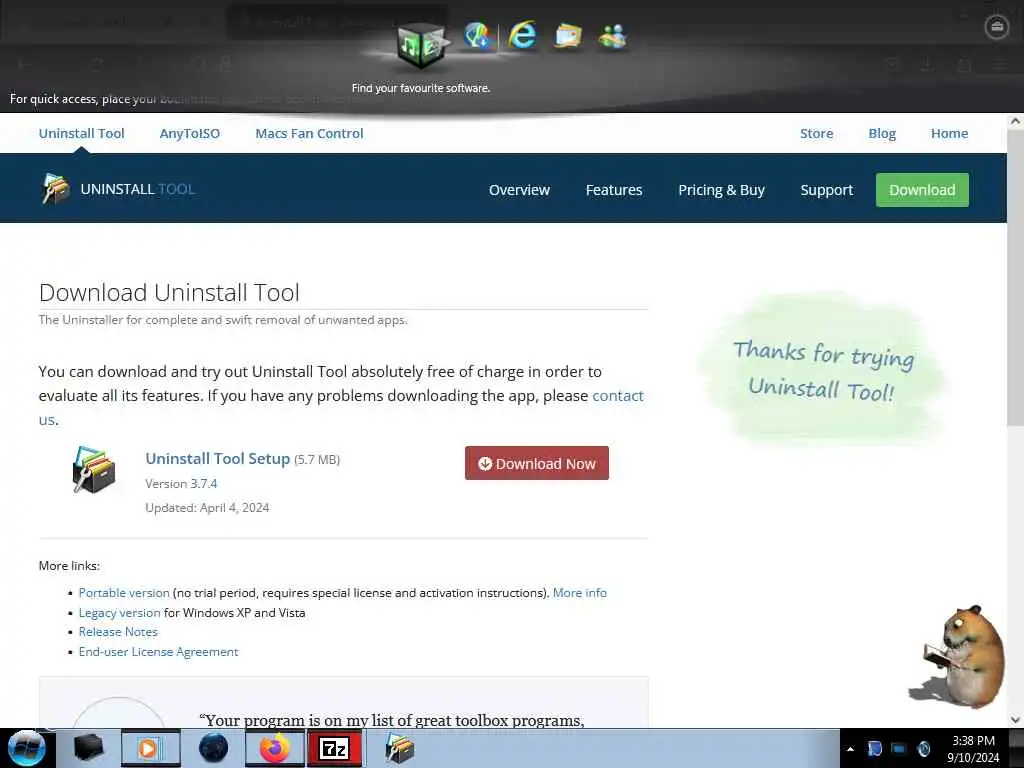
Task: Click the 'Download Uninstall Tool' heading
Action: [169, 293]
